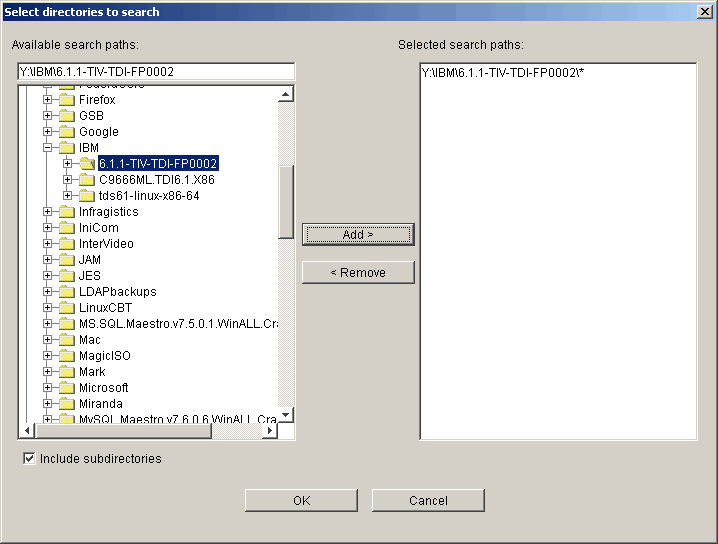Click the Microsoft folder icon
The image size is (718, 544).
coord(67,388)
